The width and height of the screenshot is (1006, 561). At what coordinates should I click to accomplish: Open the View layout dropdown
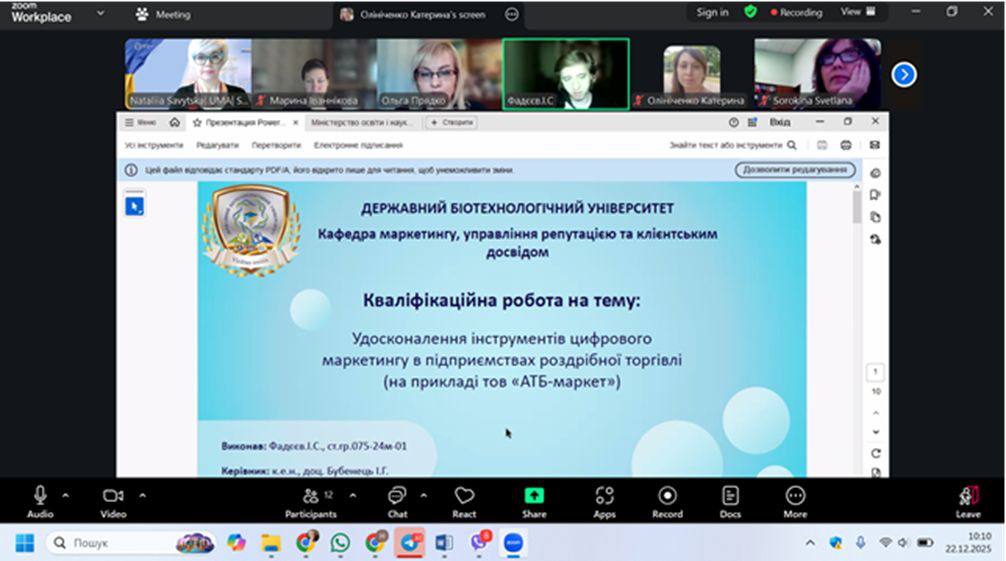pyautogui.click(x=857, y=12)
